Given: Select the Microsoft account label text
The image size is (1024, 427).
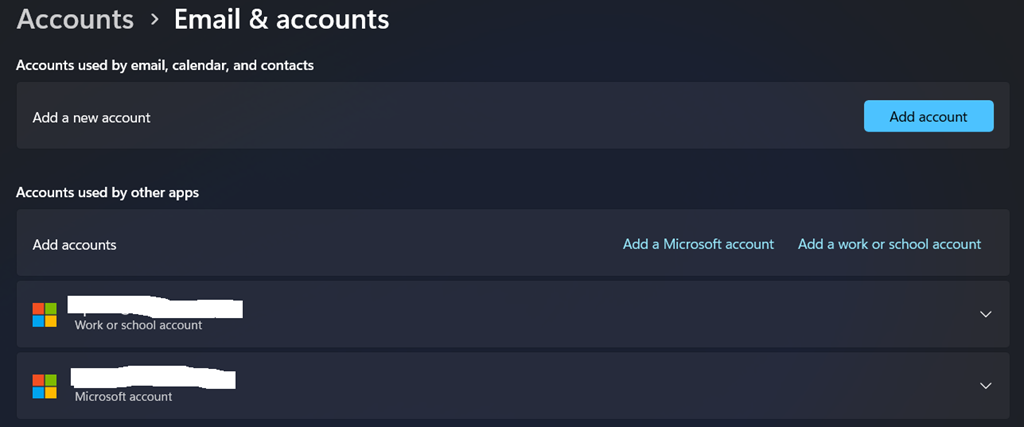Looking at the screenshot, I should (x=123, y=396).
